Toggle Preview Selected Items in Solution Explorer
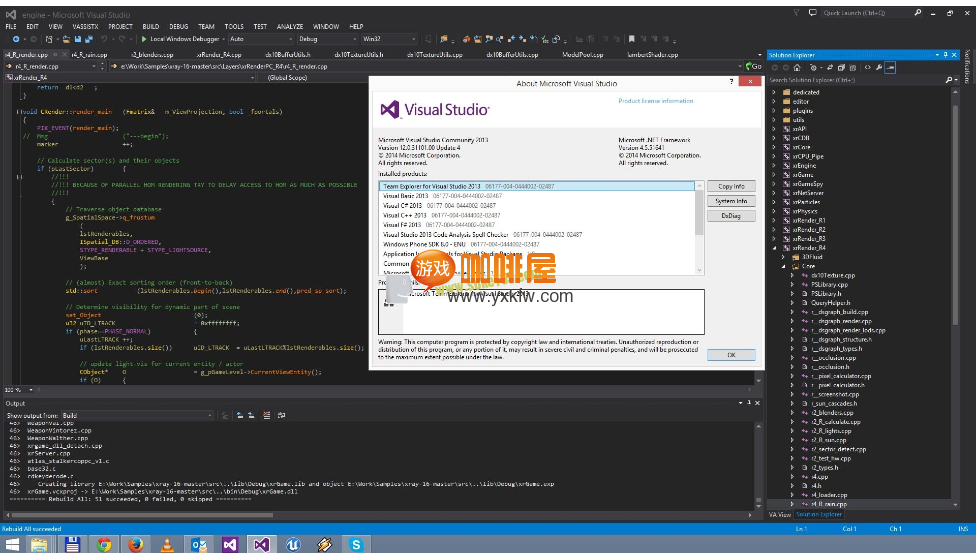The image size is (978, 553). coord(890,67)
